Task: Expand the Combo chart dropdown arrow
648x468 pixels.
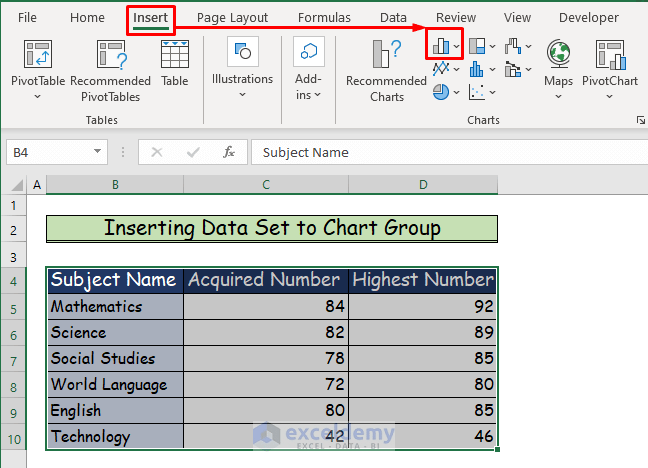Action: [529, 69]
